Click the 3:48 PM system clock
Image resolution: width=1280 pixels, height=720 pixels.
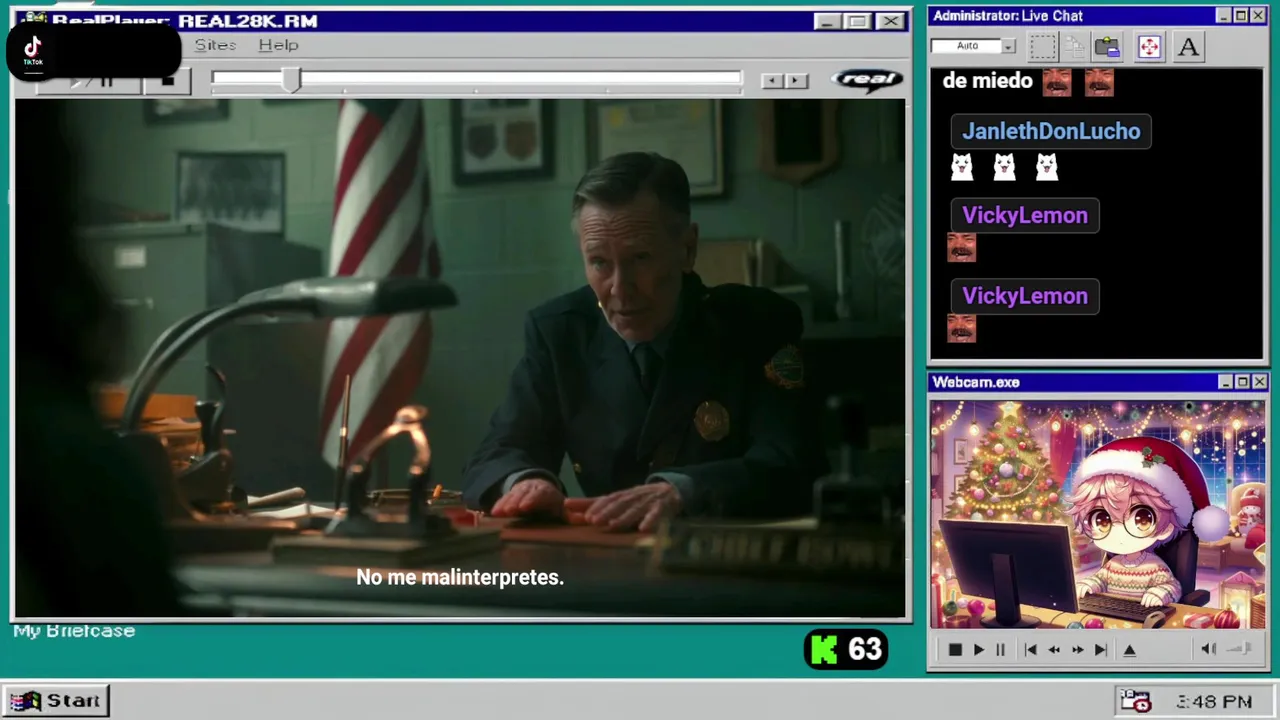pyautogui.click(x=1214, y=702)
